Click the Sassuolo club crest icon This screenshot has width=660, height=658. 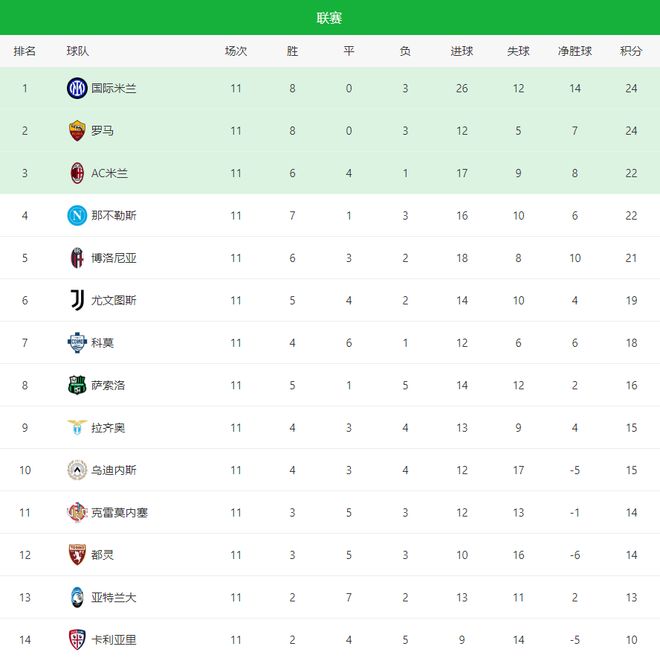(x=77, y=385)
